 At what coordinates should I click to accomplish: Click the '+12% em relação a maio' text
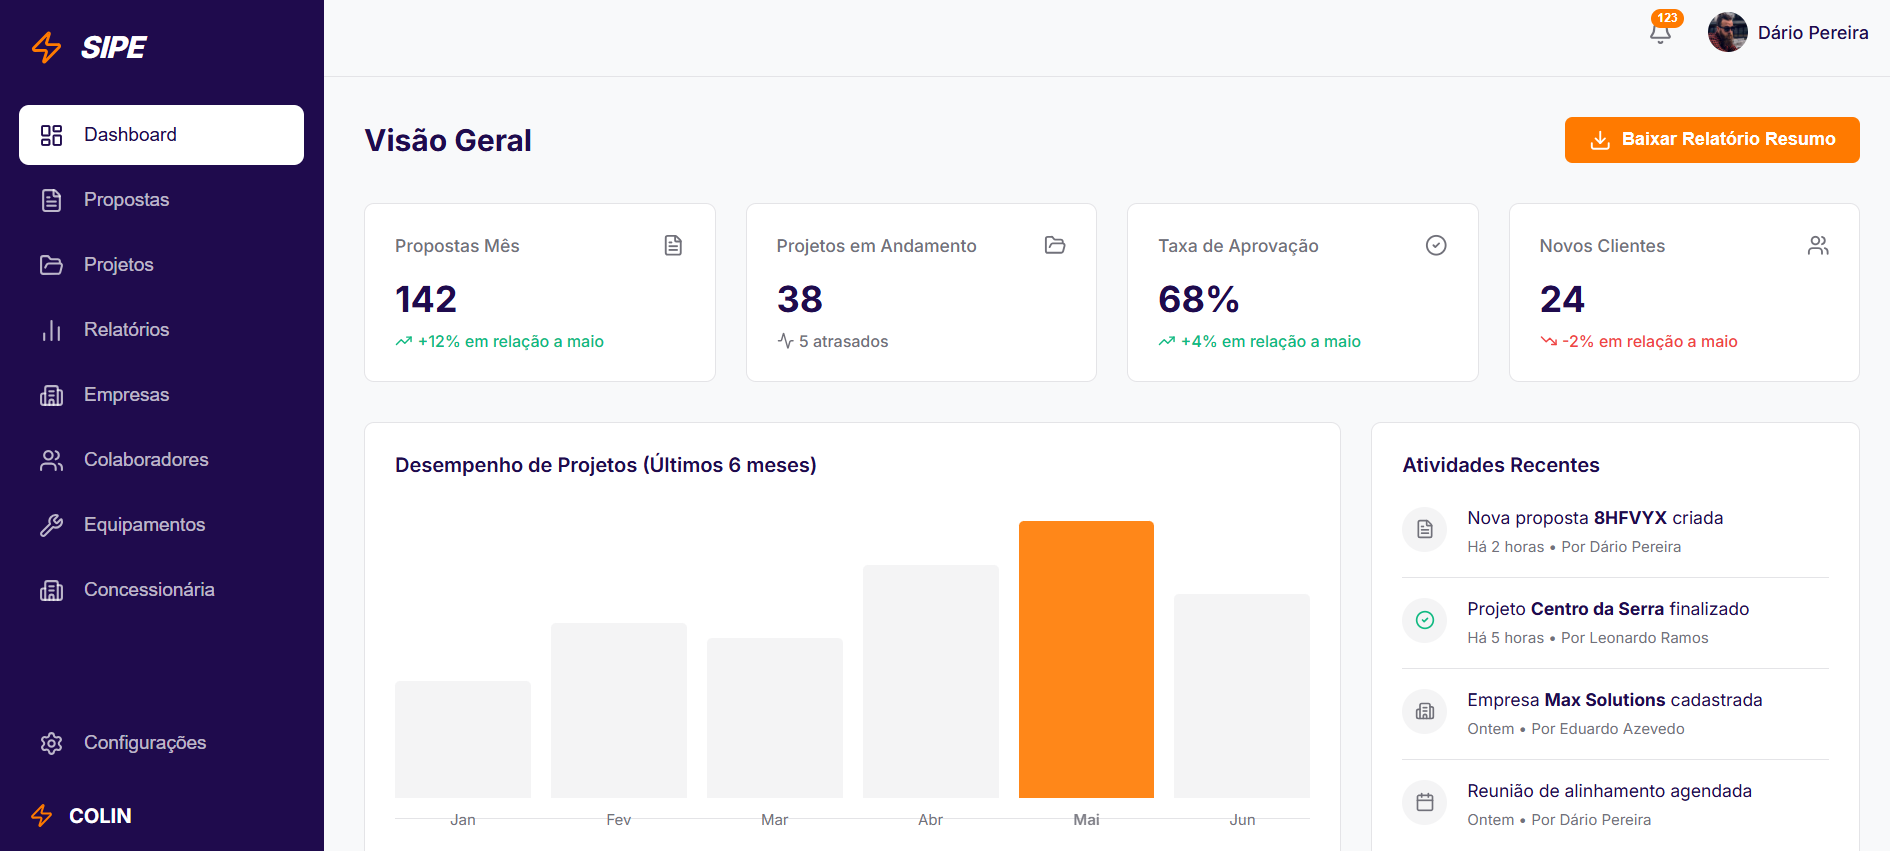(511, 341)
